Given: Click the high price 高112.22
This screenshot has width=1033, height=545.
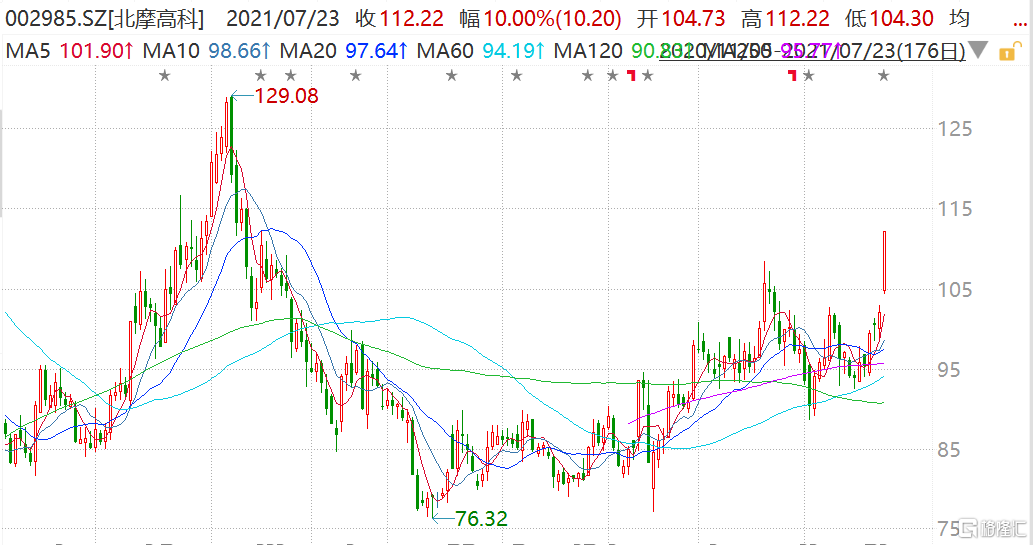Looking at the screenshot, I should (785, 18).
